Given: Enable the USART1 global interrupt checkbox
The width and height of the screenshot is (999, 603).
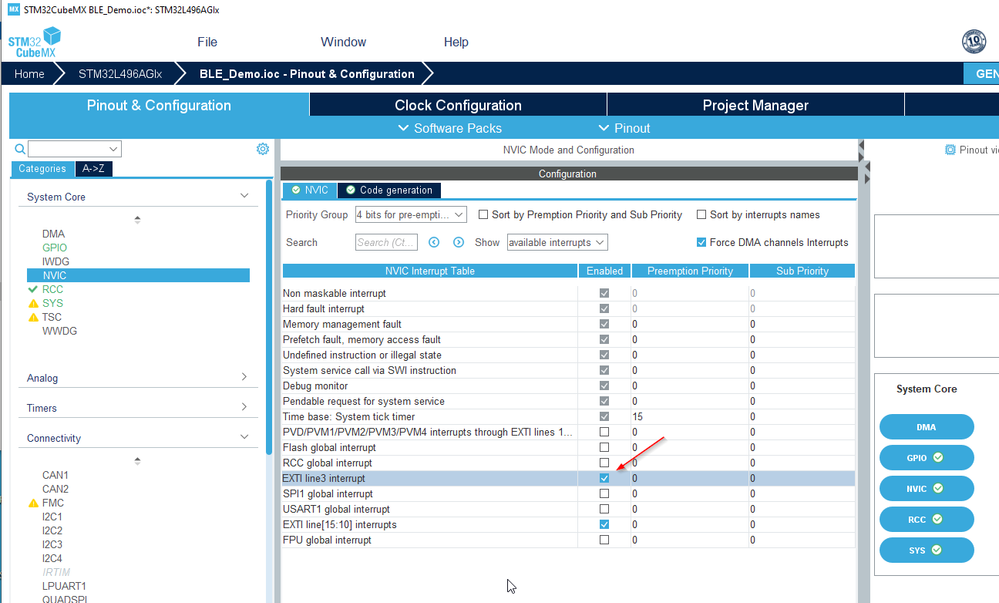Looking at the screenshot, I should (x=604, y=509).
